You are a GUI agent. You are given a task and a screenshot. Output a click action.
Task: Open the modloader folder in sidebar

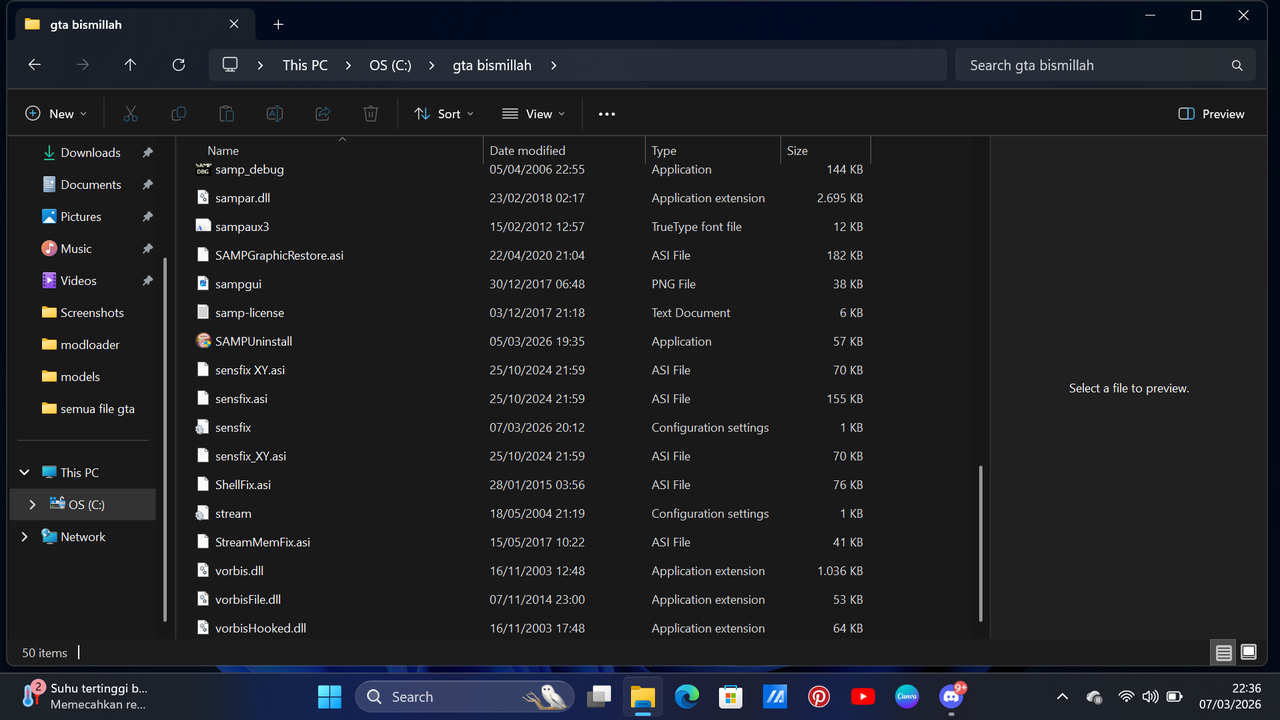(x=89, y=345)
